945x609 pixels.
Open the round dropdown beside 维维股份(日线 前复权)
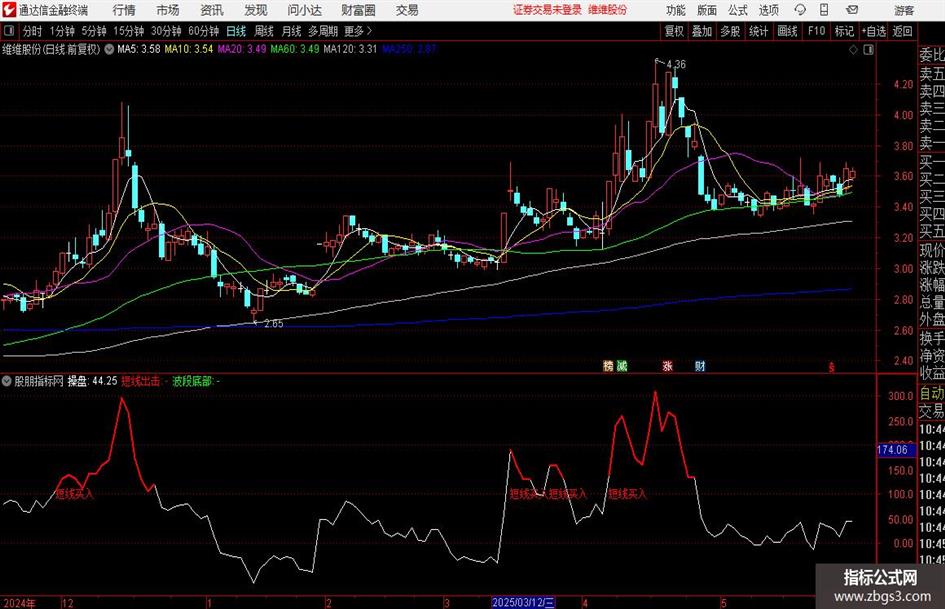[109, 49]
